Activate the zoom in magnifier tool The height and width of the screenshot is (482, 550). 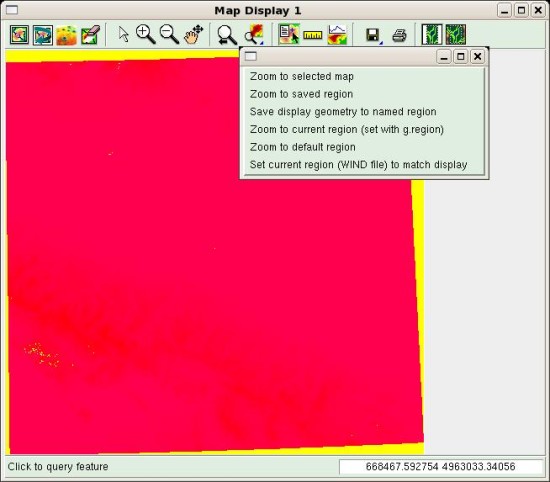(146, 34)
